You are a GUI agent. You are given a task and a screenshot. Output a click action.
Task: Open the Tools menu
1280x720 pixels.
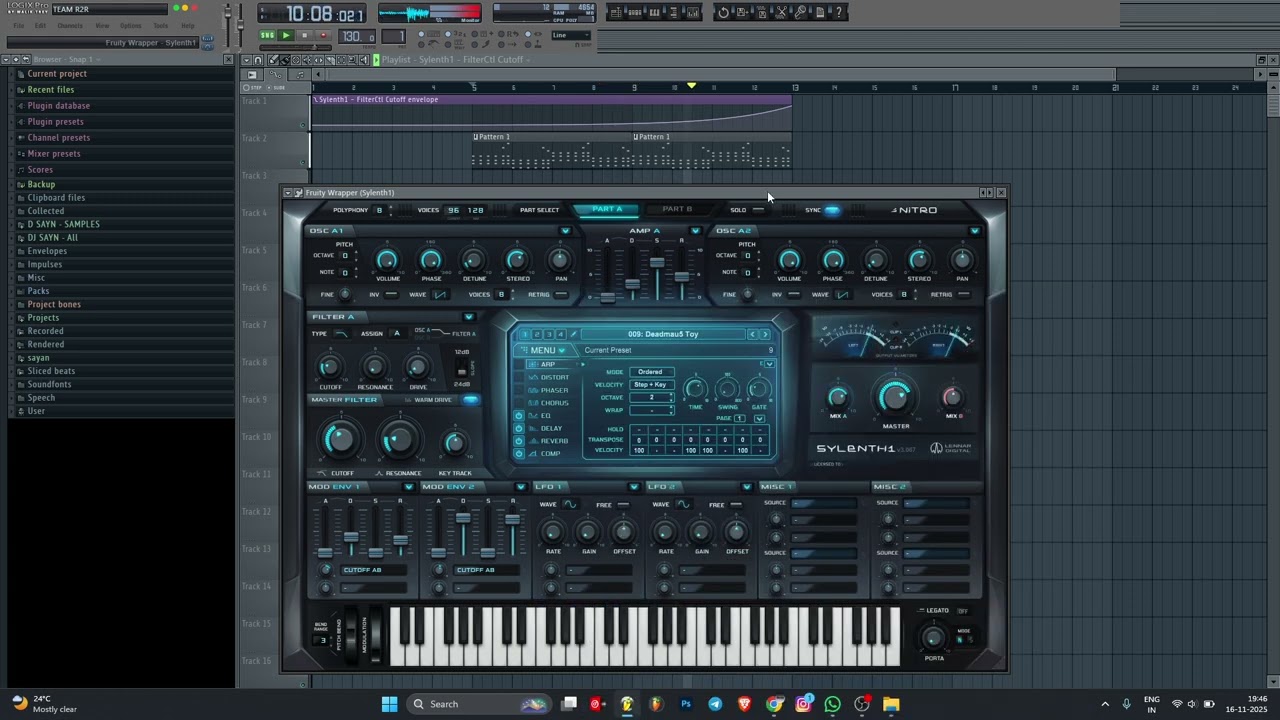pyautogui.click(x=160, y=25)
